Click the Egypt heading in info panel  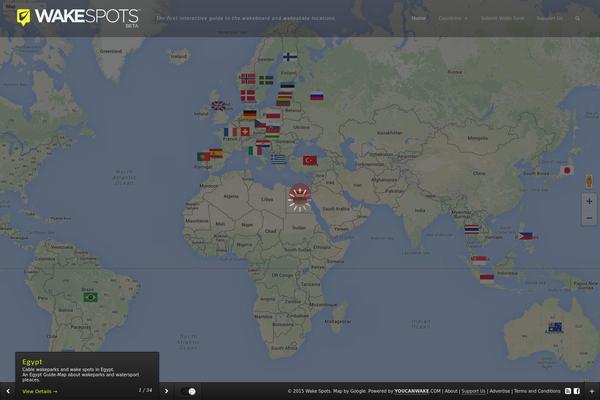[x=32, y=362]
